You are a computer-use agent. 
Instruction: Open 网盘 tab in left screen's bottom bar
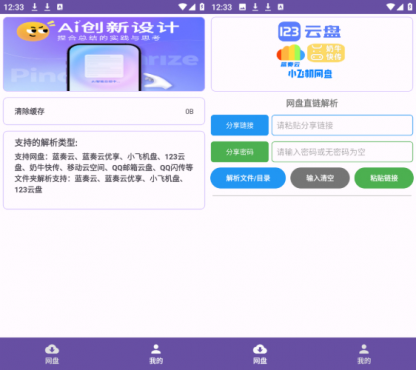pos(52,354)
